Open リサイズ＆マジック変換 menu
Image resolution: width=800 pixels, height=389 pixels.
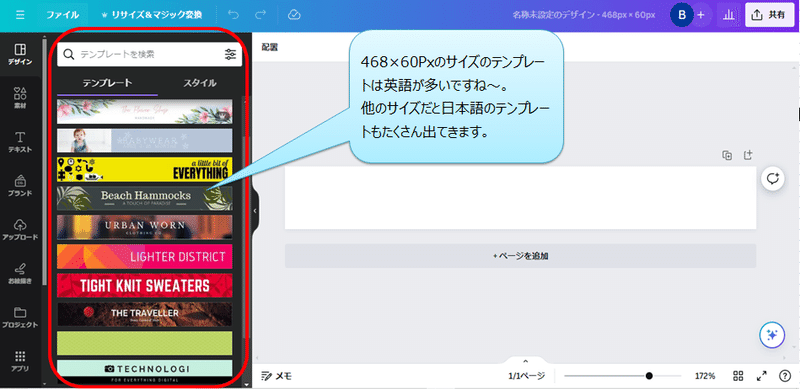(152, 15)
